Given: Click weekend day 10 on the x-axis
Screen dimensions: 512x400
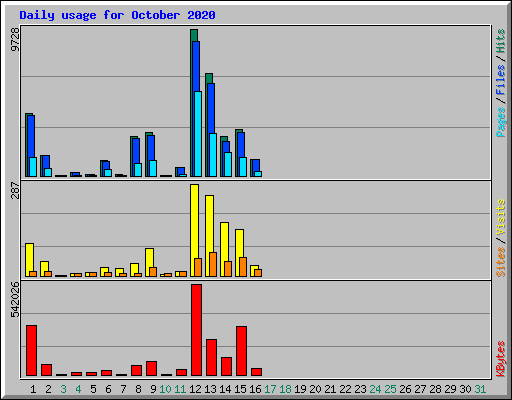Looking at the screenshot, I should tap(165, 389).
